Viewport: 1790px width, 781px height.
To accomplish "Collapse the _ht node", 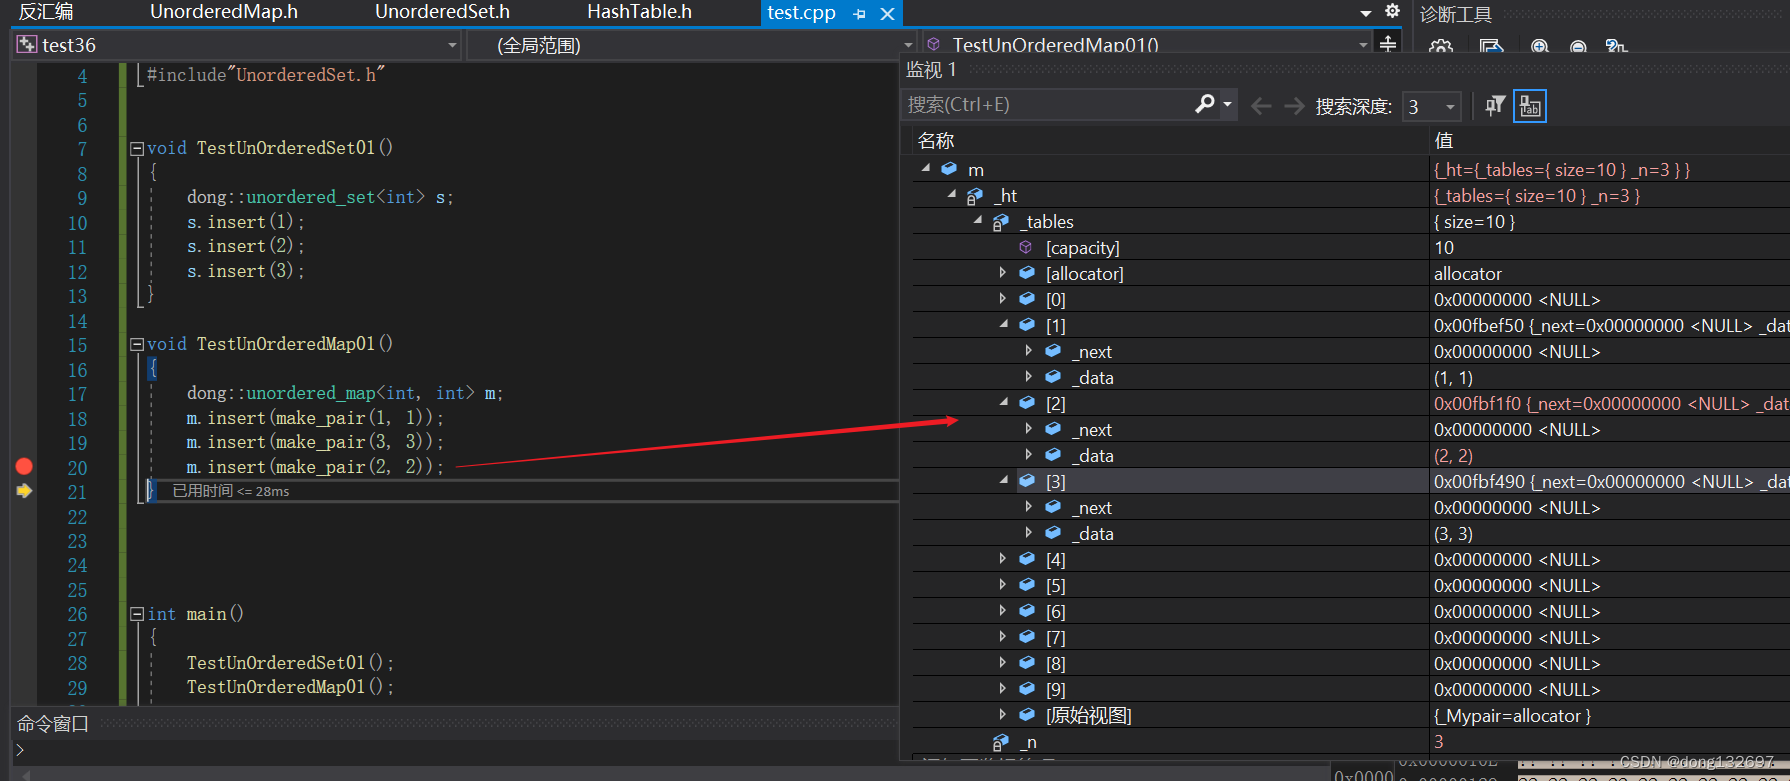I will [x=952, y=194].
